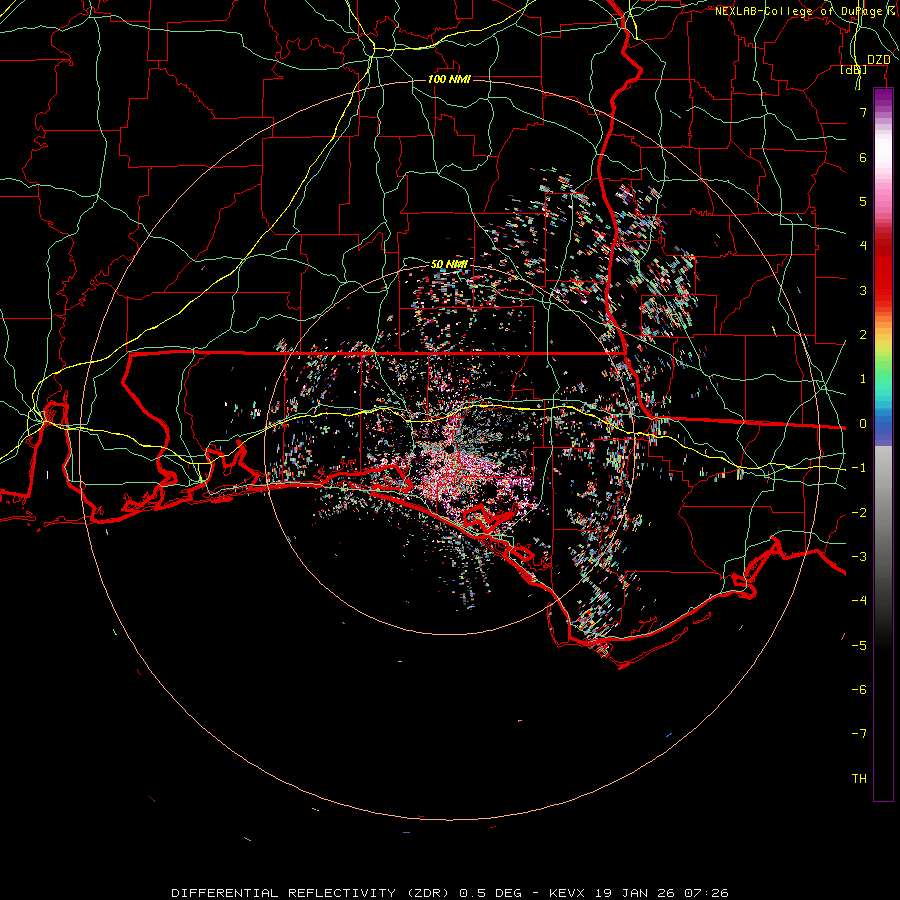Viewport: 900px width, 900px height.
Task: Click the 3 value on color scale
Action: (863, 290)
